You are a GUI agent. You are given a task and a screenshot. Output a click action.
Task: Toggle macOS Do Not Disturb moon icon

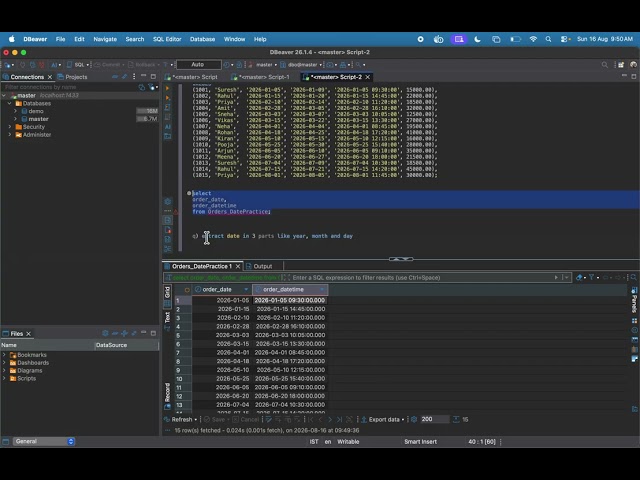(477, 39)
